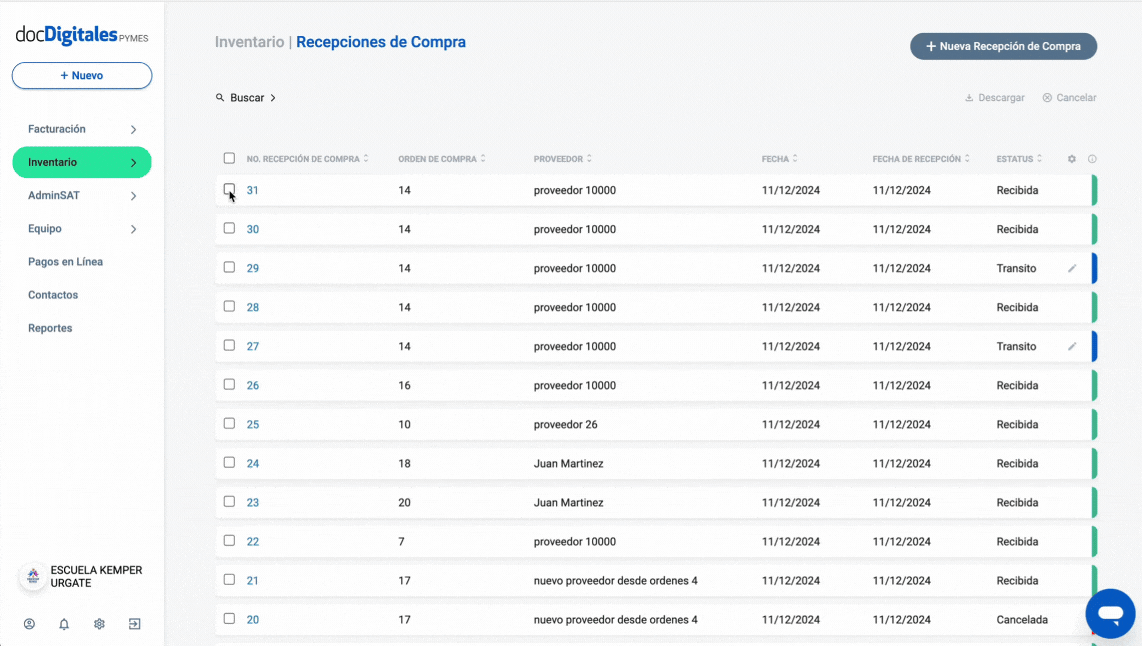Check the box for reception 20
The width and height of the screenshot is (1142, 646).
pos(229,618)
